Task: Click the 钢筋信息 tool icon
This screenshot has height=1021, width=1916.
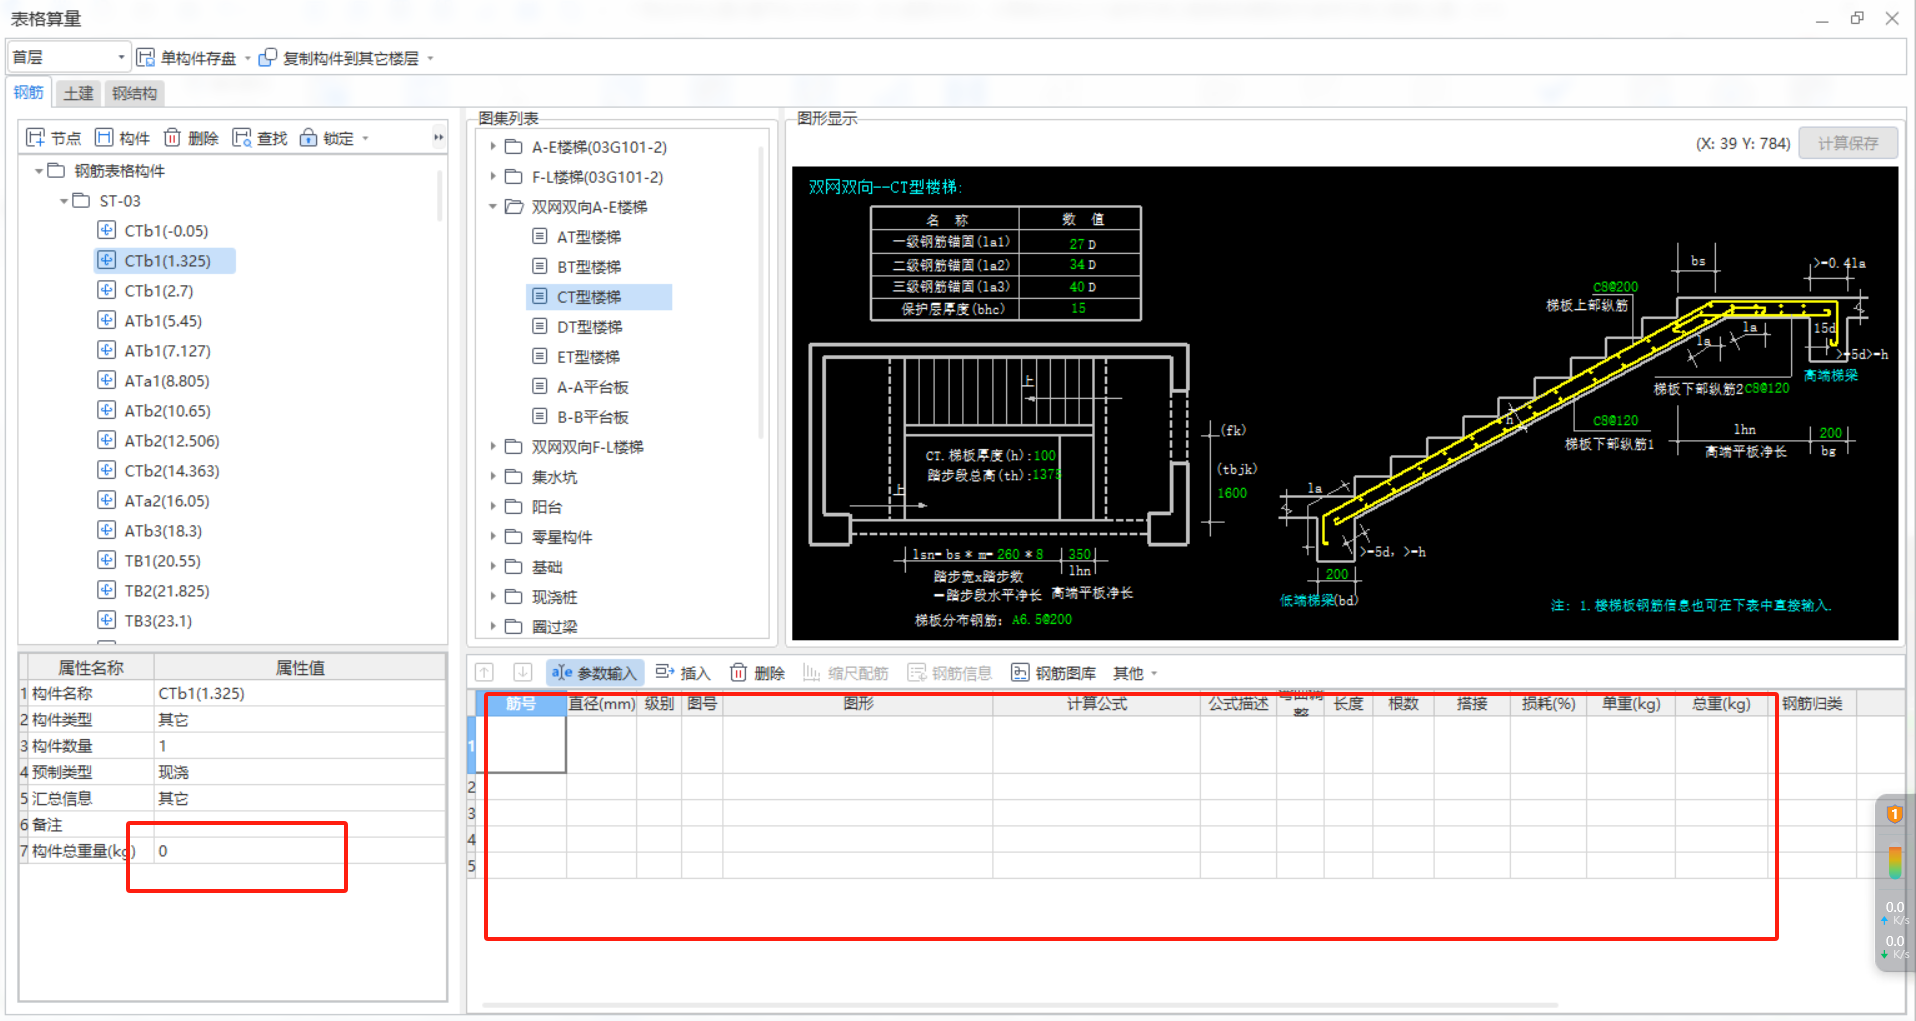Action: (x=917, y=673)
